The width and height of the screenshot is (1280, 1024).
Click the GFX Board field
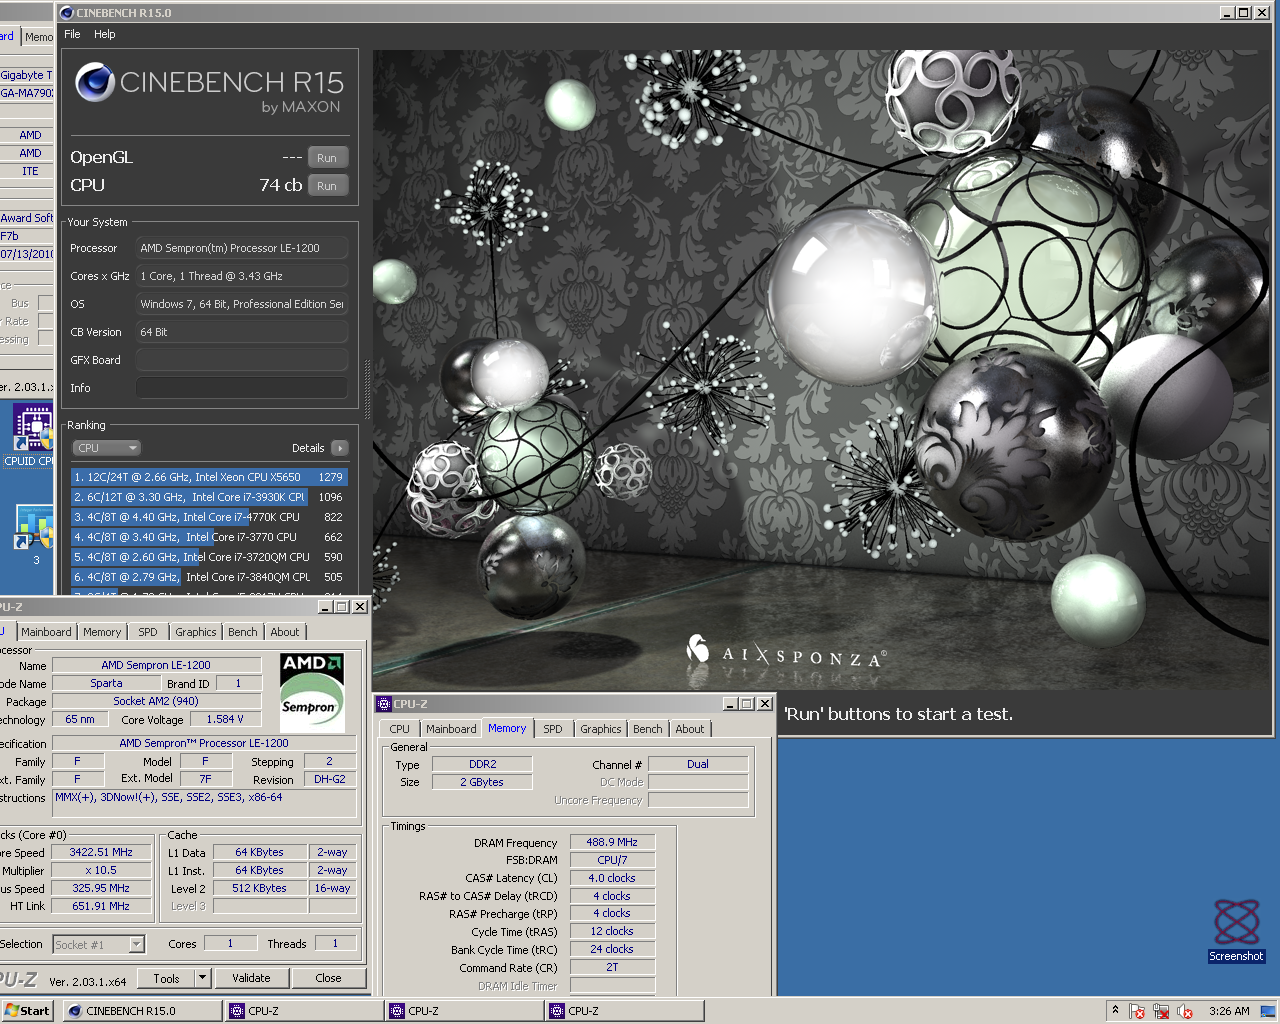point(242,360)
